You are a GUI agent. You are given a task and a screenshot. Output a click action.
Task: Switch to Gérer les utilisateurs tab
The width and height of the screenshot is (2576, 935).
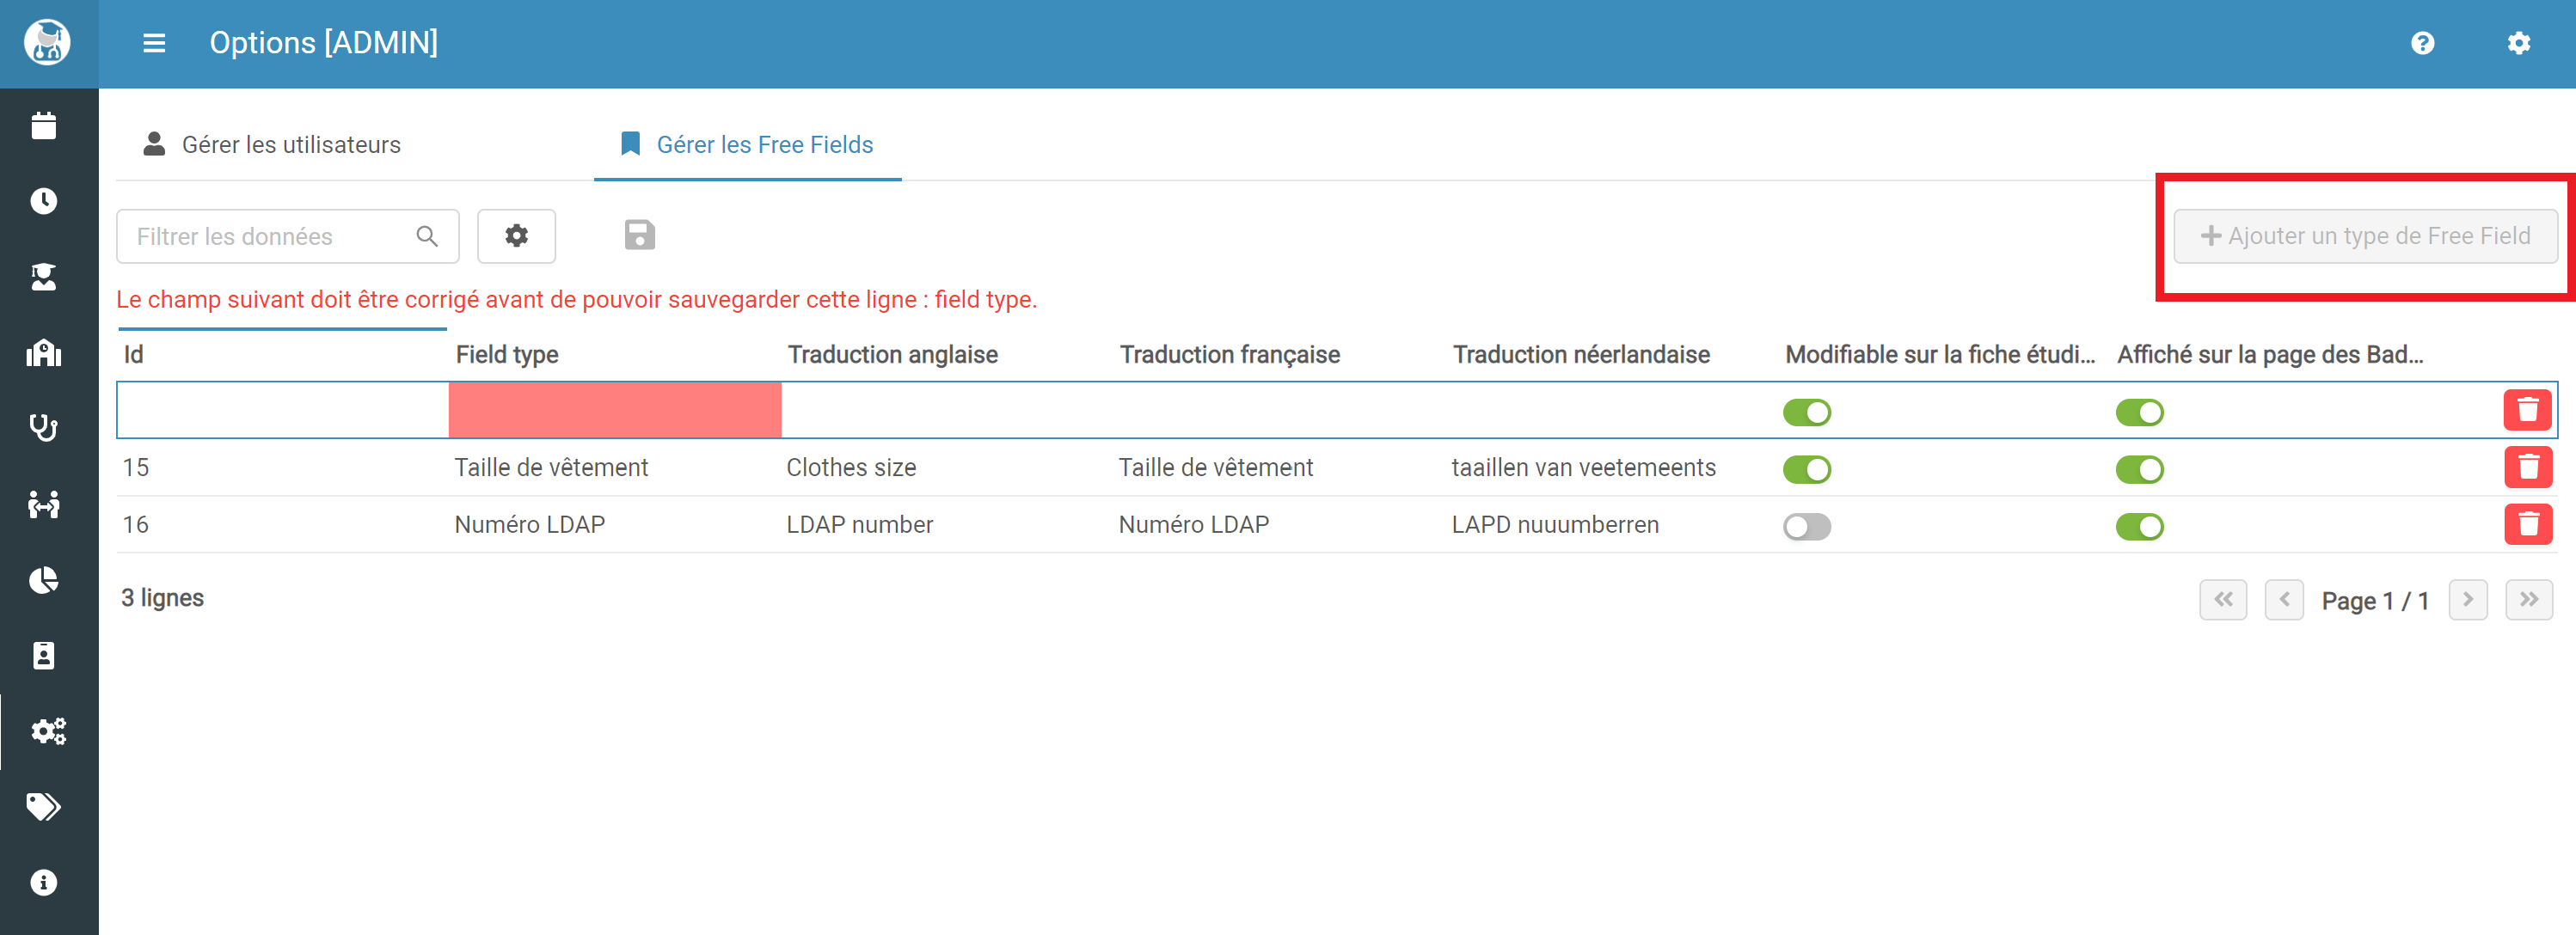point(272,145)
